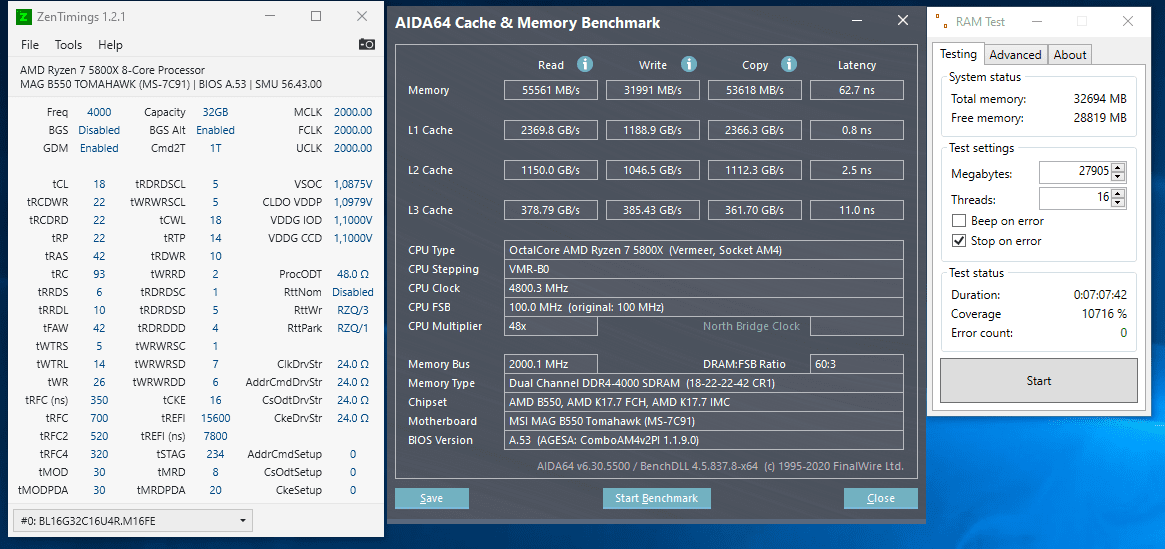Click CPU Stepping VMR-B0 field

coord(704,269)
